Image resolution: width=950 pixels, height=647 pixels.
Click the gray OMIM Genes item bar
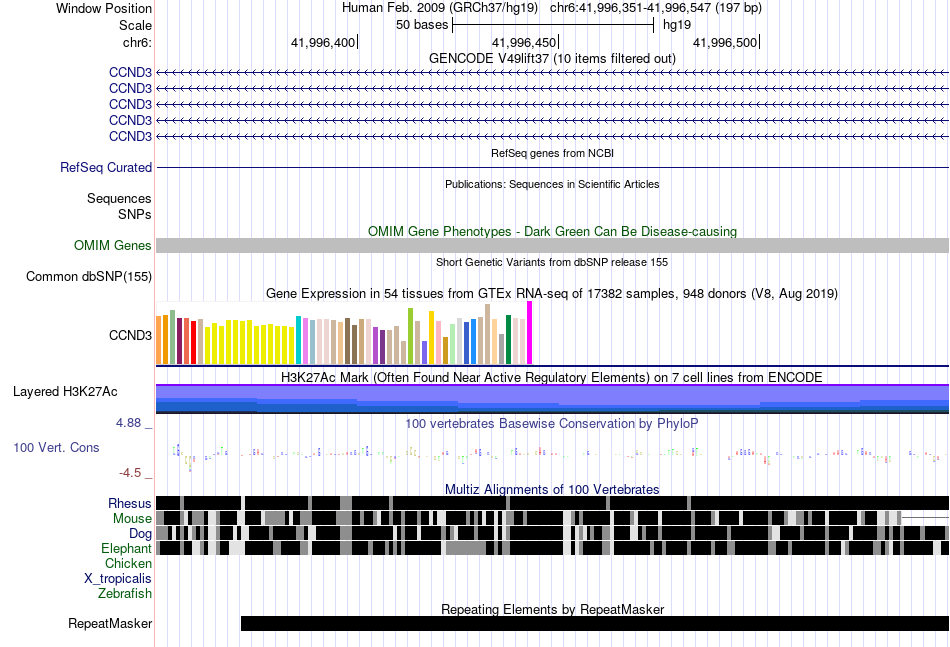coord(553,245)
